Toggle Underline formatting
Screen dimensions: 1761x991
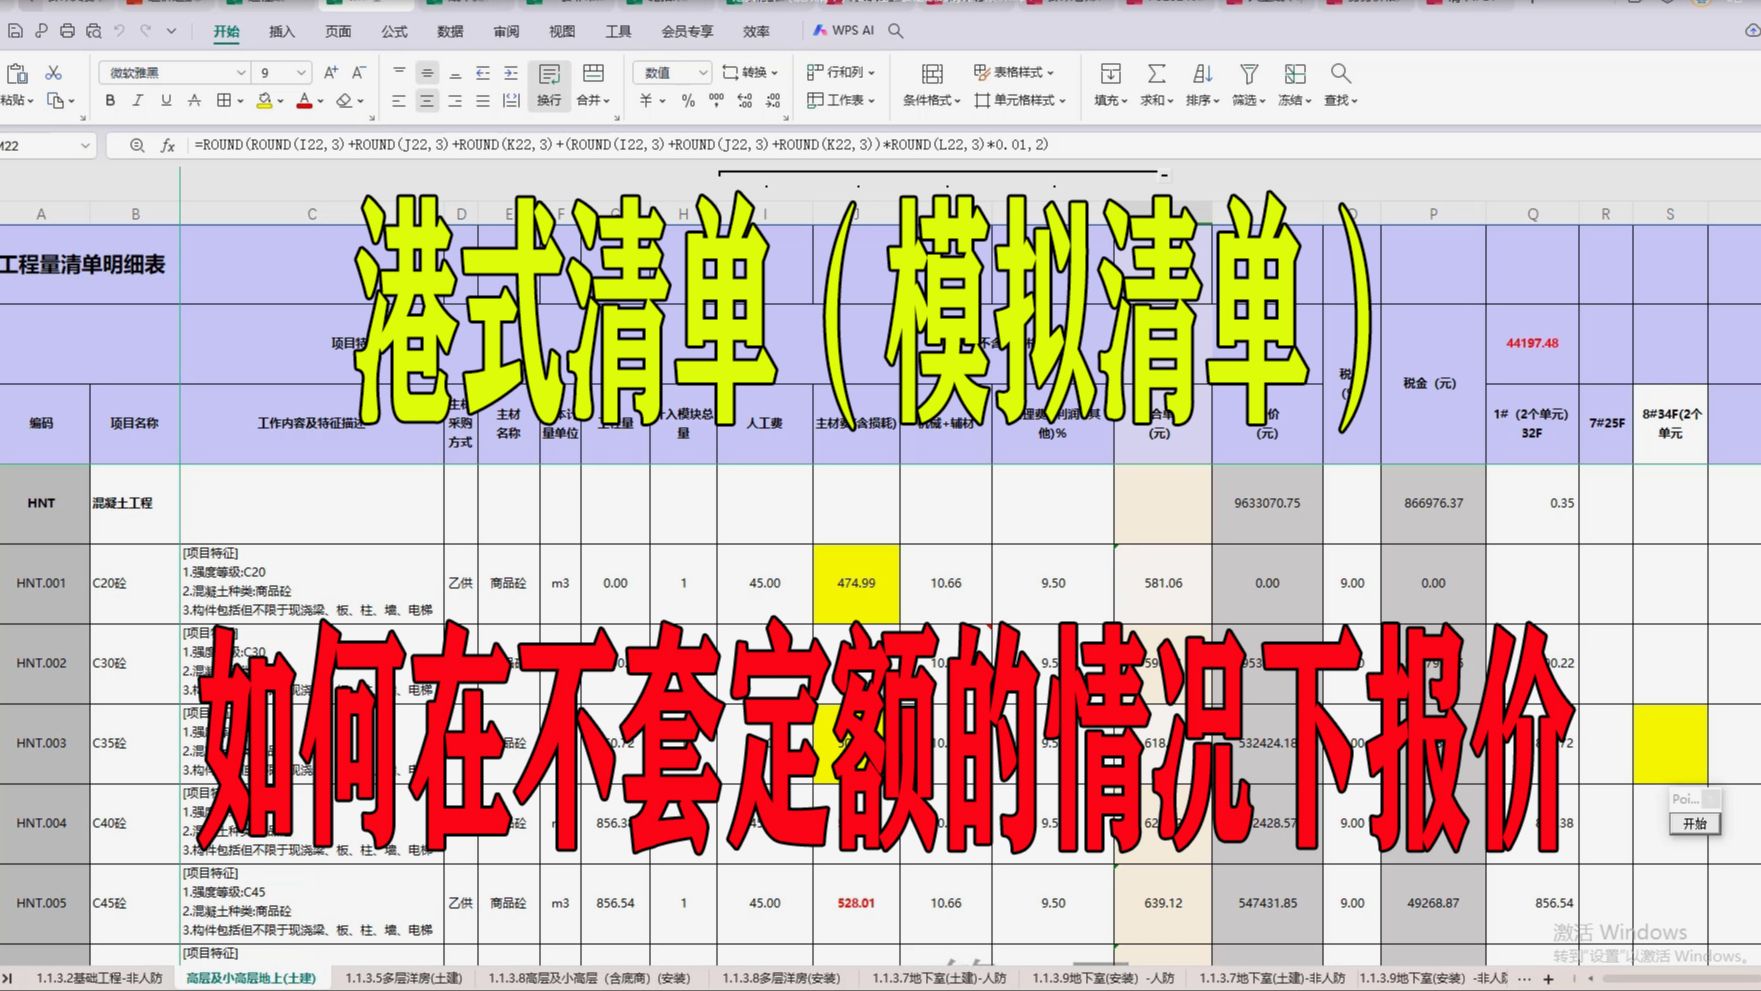click(x=166, y=100)
